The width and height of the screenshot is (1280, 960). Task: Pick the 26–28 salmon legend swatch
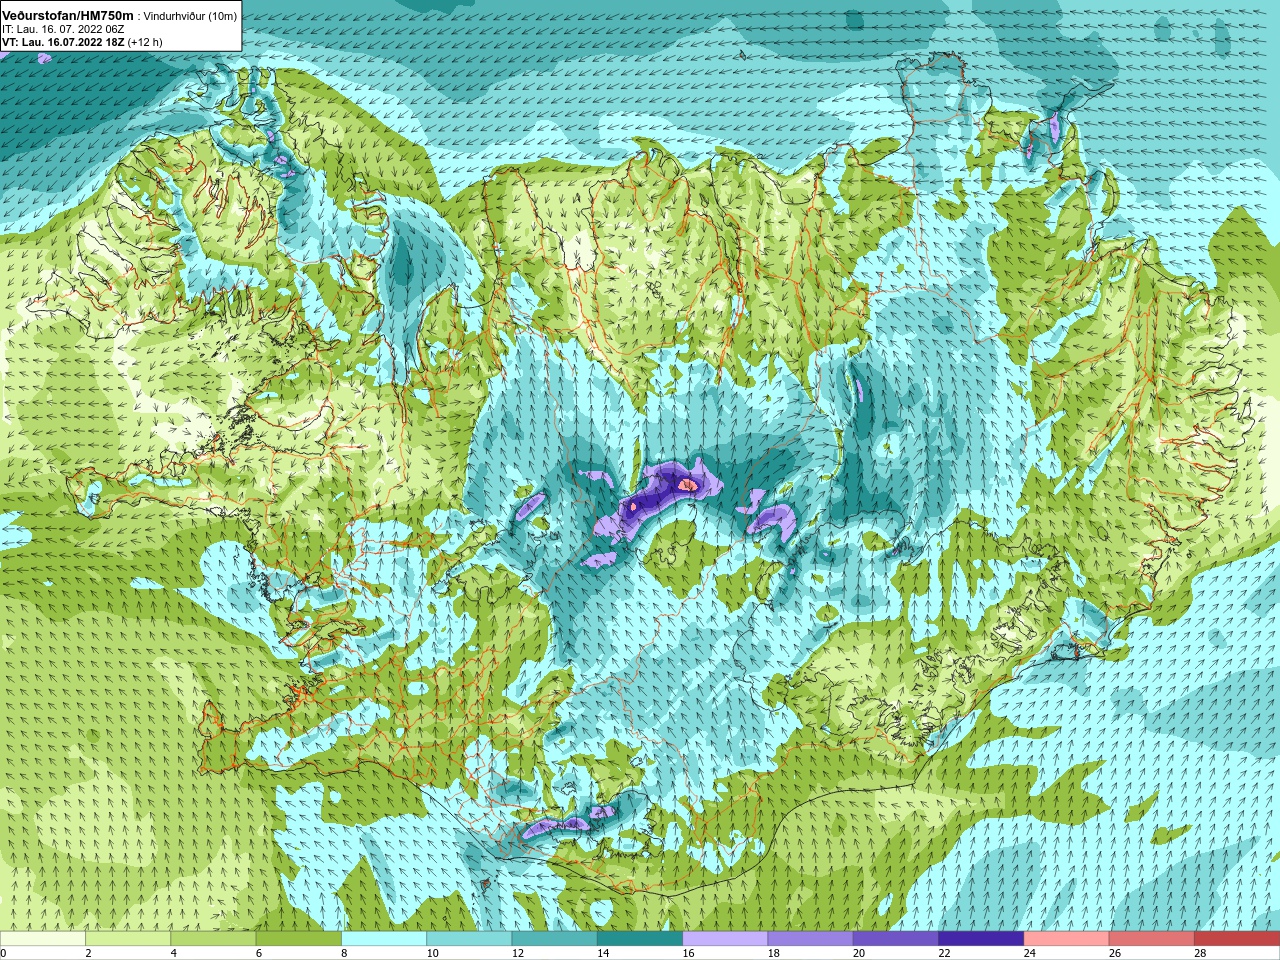(x=1152, y=939)
